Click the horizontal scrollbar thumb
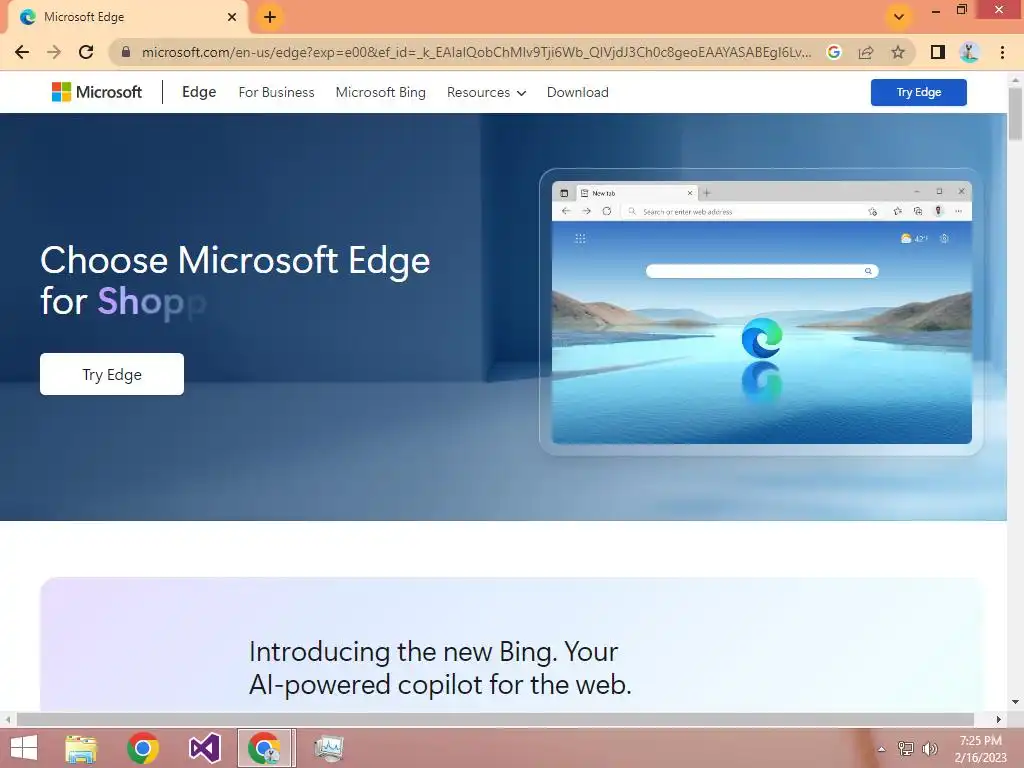1024x768 pixels. click(x=495, y=719)
